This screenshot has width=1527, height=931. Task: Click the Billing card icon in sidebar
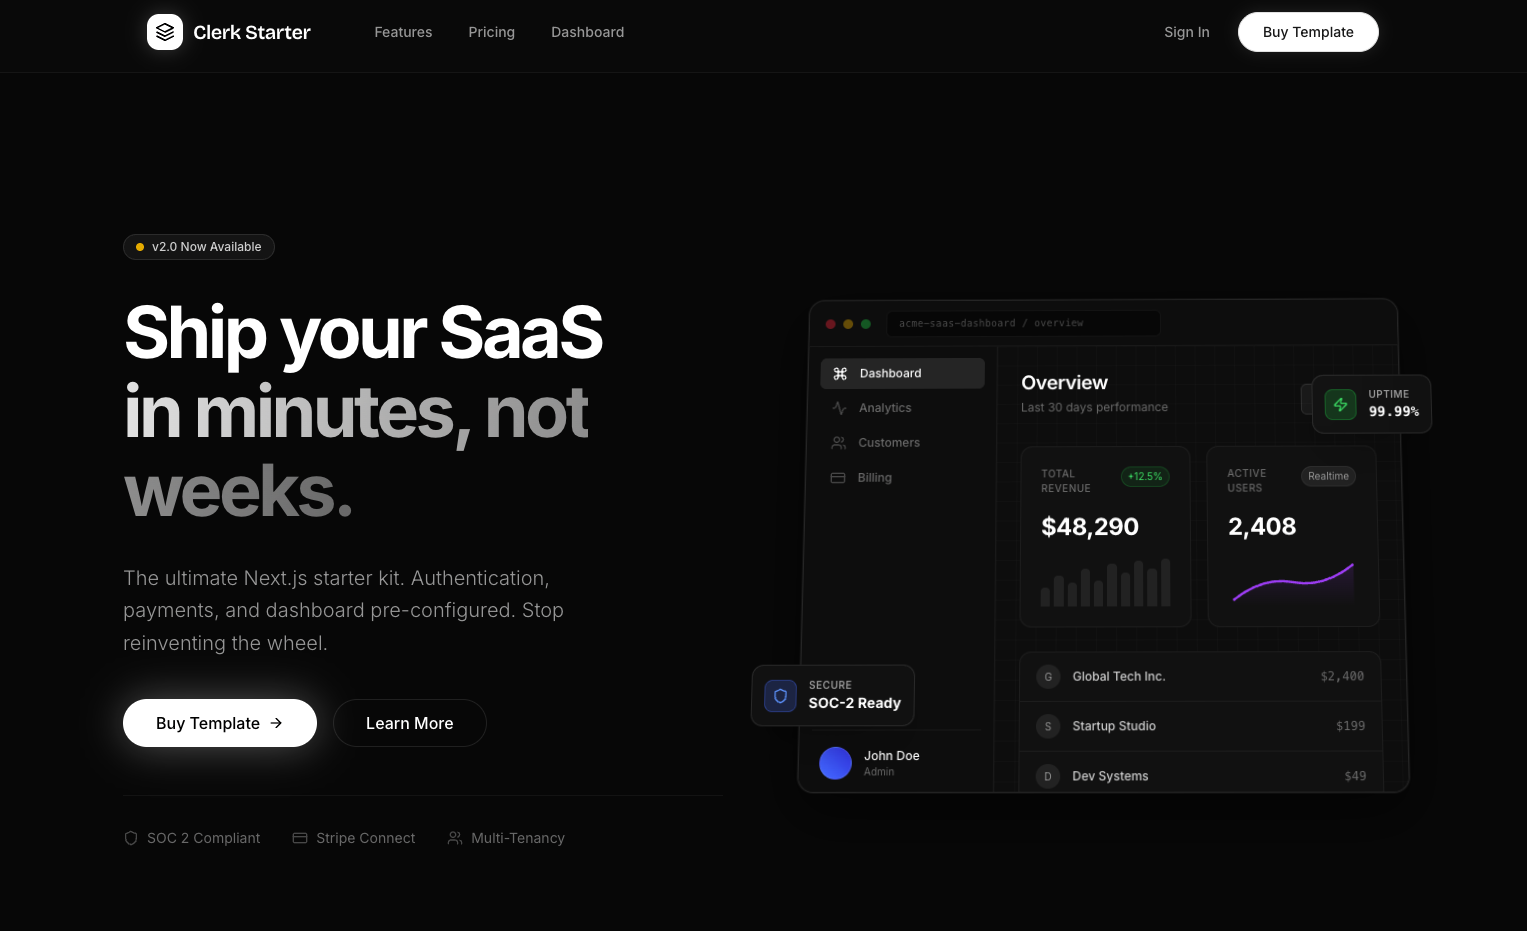tap(838, 478)
